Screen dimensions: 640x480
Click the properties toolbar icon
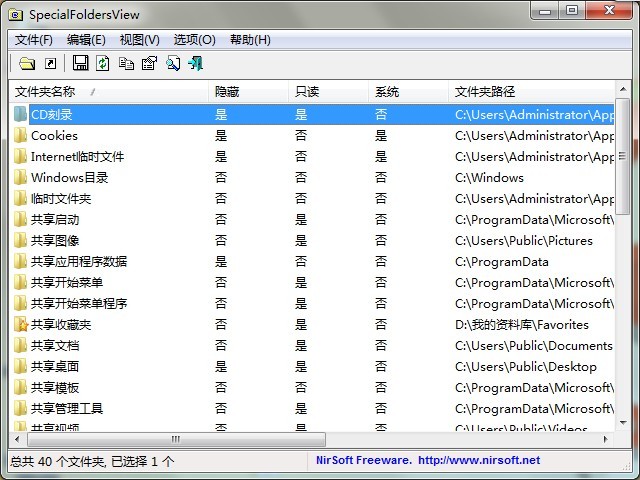click(149, 64)
